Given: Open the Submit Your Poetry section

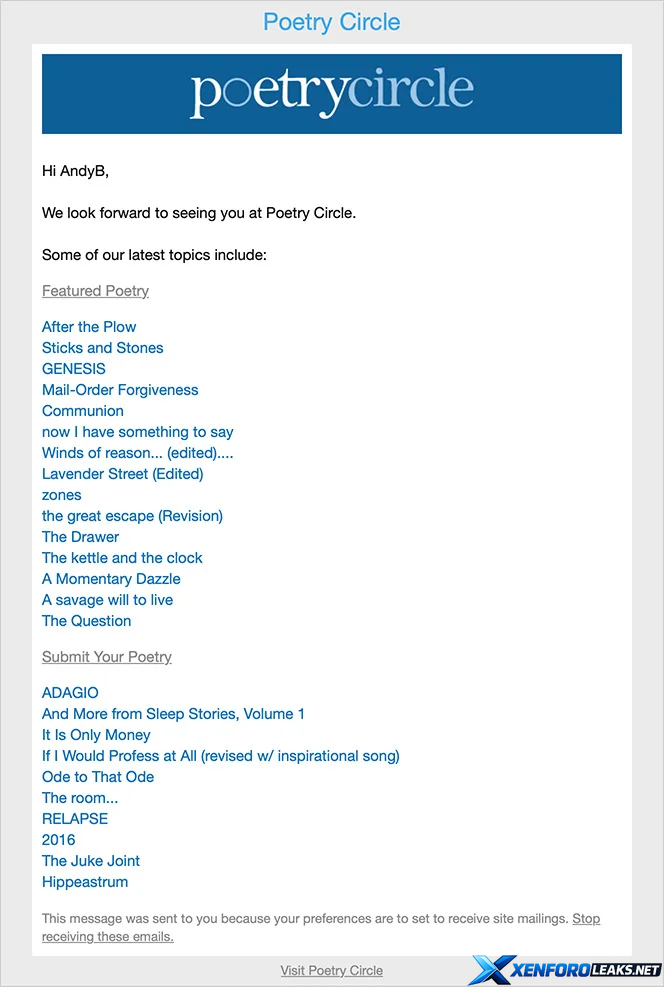Looking at the screenshot, I should click(x=107, y=657).
